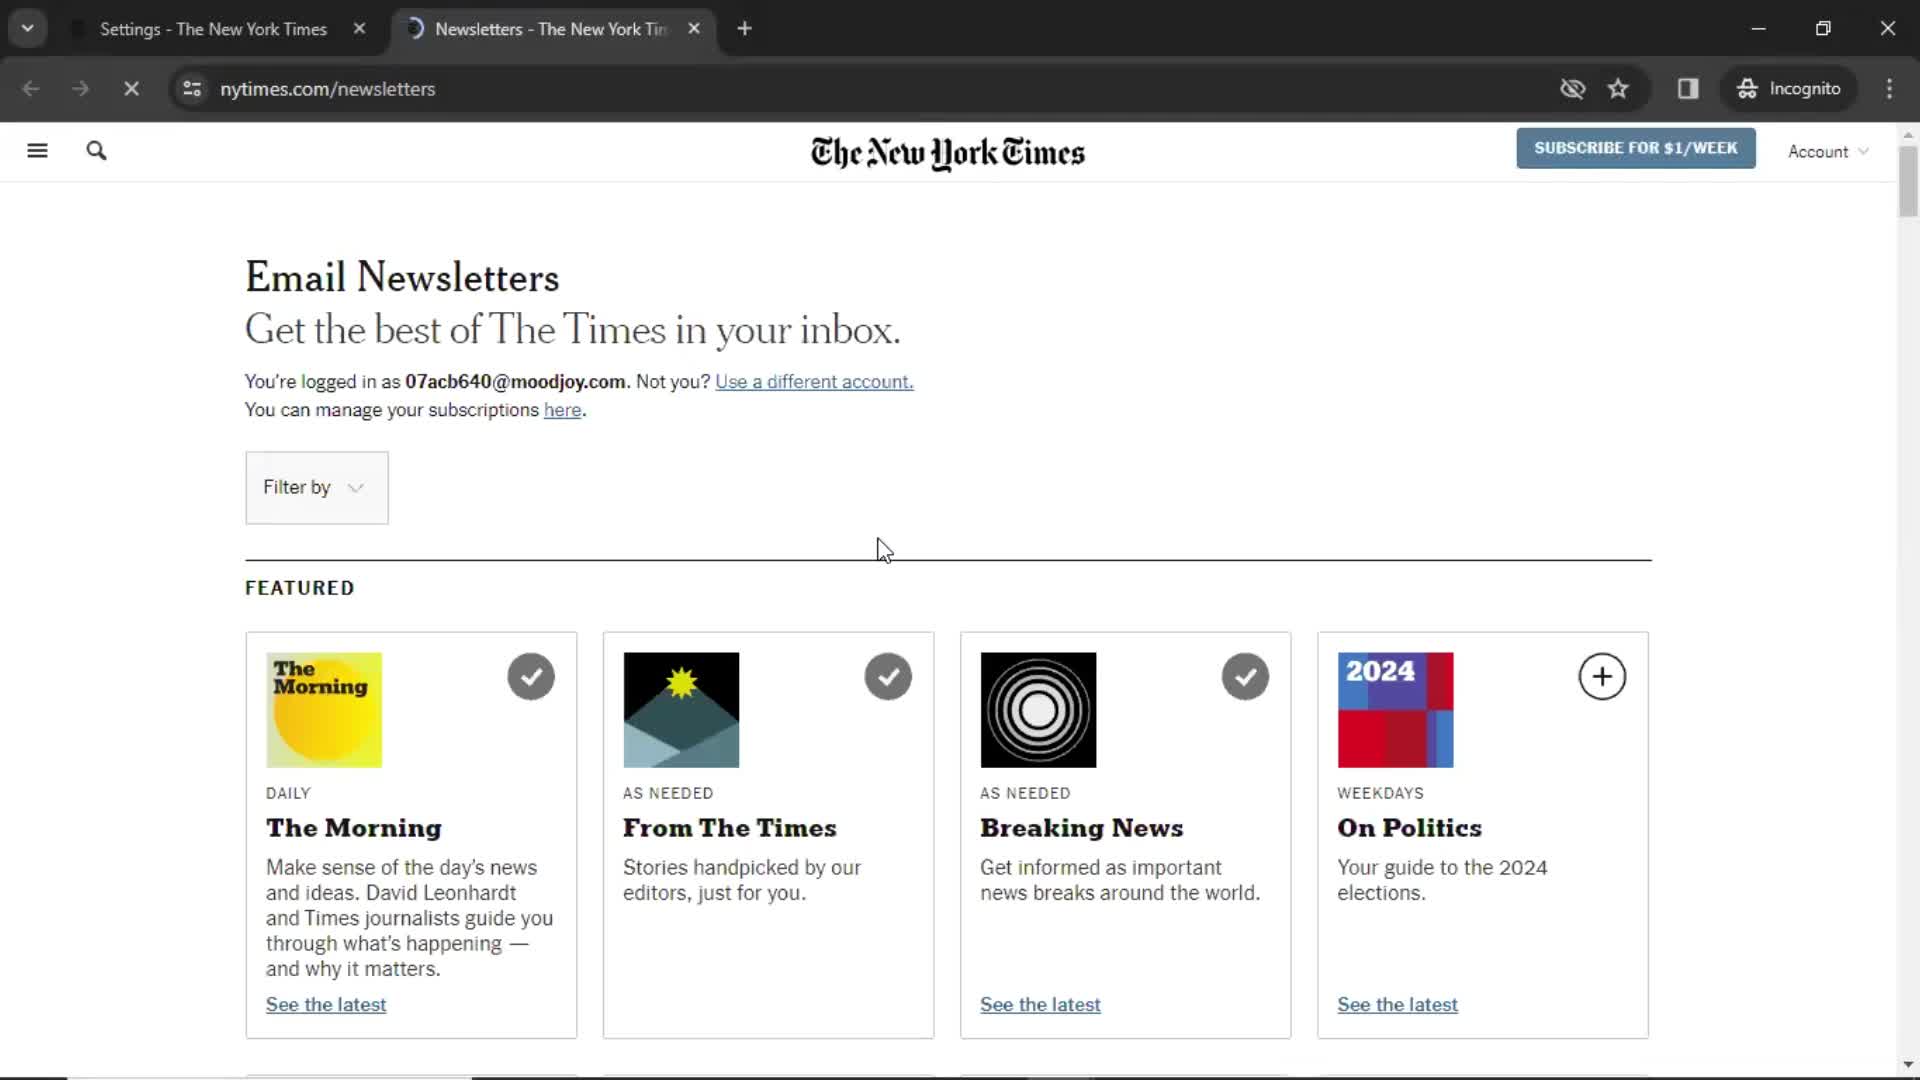The width and height of the screenshot is (1920, 1080).
Task: Click the Incognito mode icon
Action: (1747, 88)
